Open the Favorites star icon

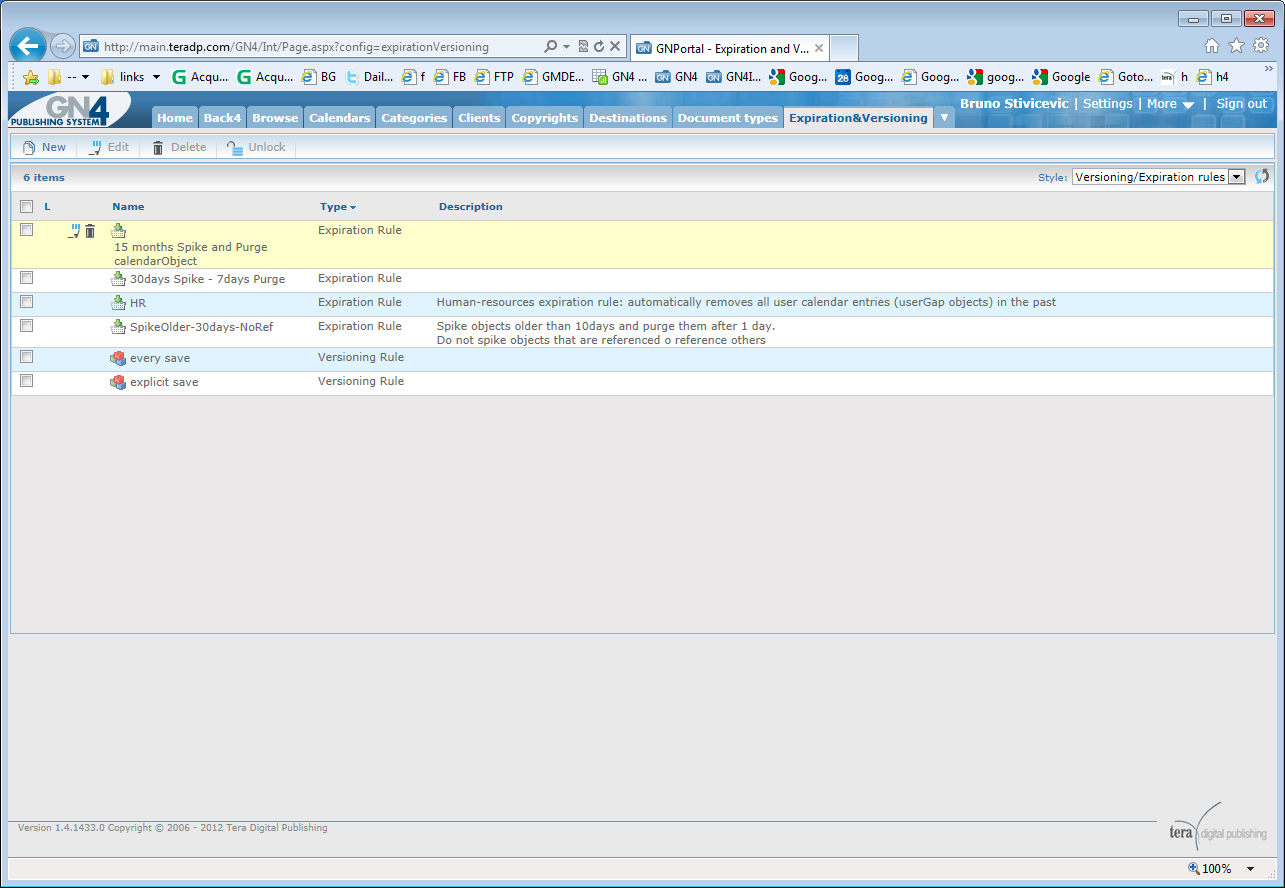1236,46
